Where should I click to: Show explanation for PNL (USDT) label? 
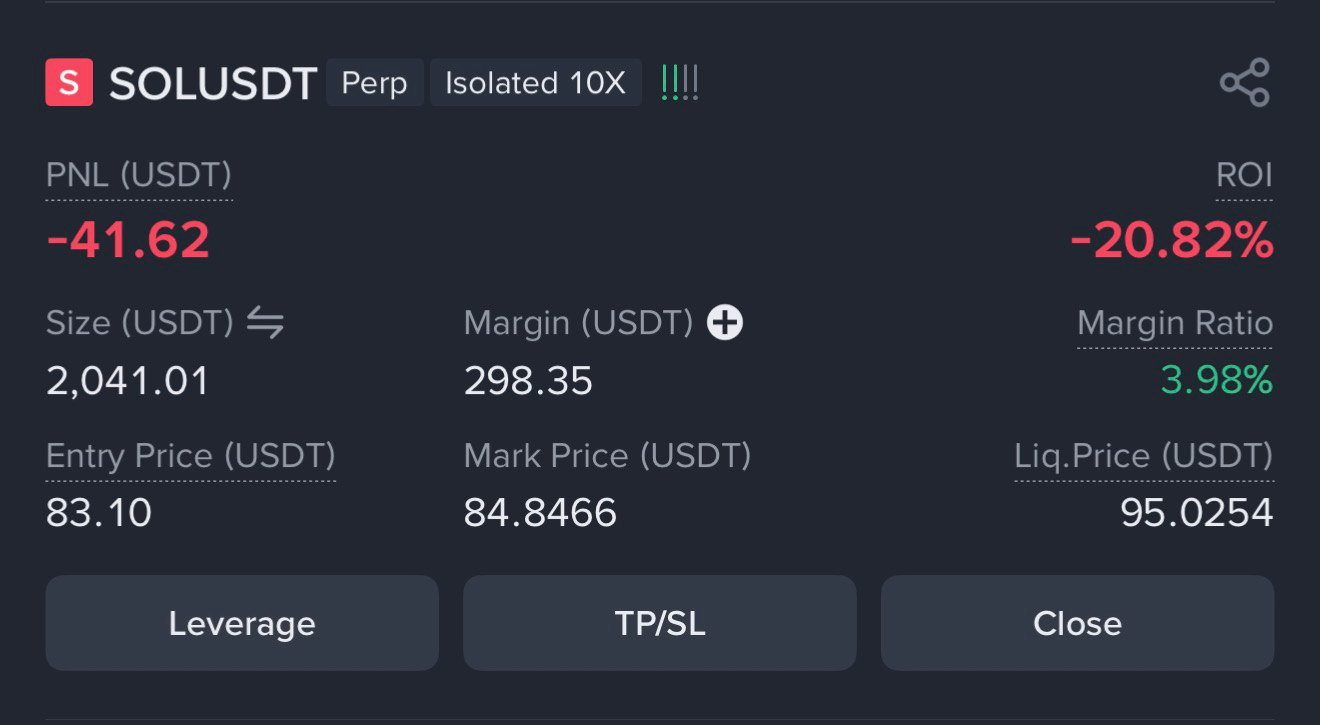139,176
